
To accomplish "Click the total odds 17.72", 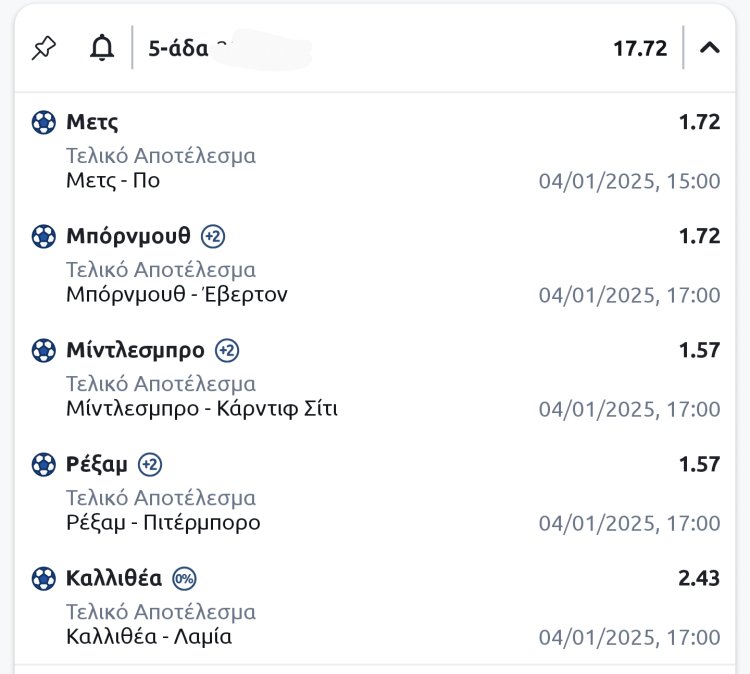I will pyautogui.click(x=640, y=48).
